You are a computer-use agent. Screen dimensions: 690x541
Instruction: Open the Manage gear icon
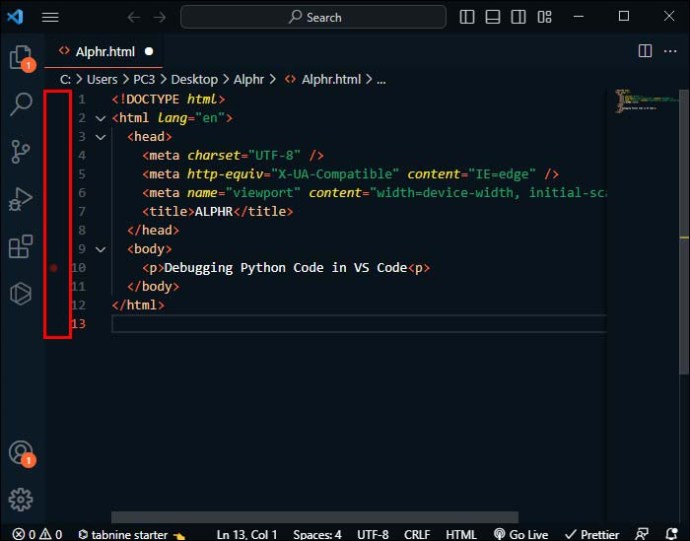pyautogui.click(x=21, y=500)
